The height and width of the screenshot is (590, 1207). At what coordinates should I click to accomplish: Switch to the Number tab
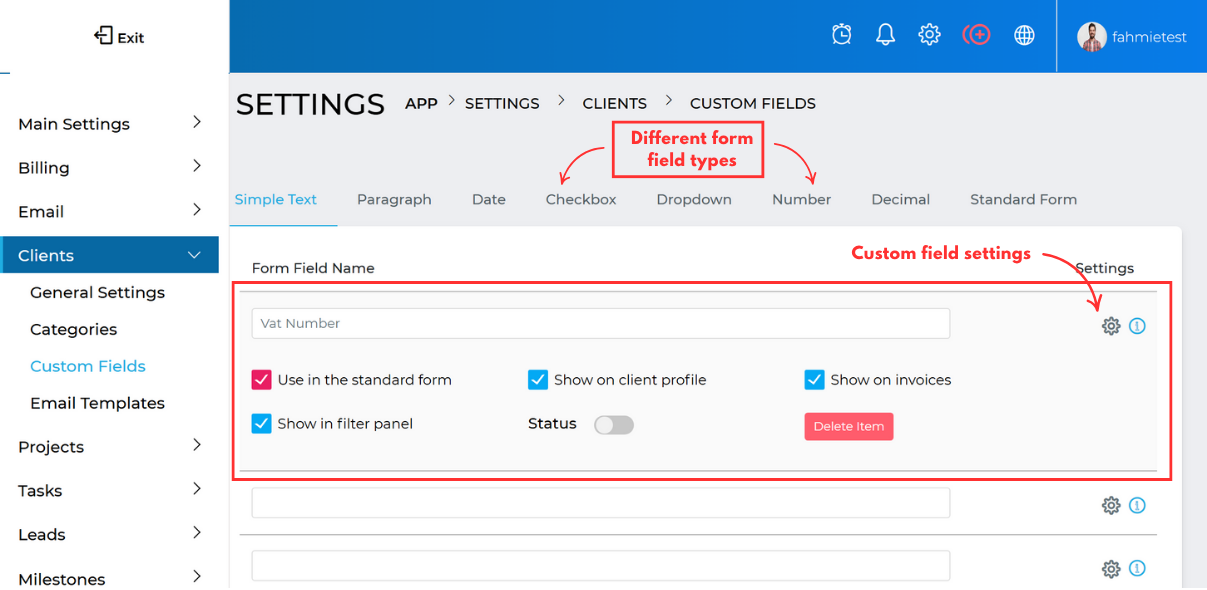[801, 199]
